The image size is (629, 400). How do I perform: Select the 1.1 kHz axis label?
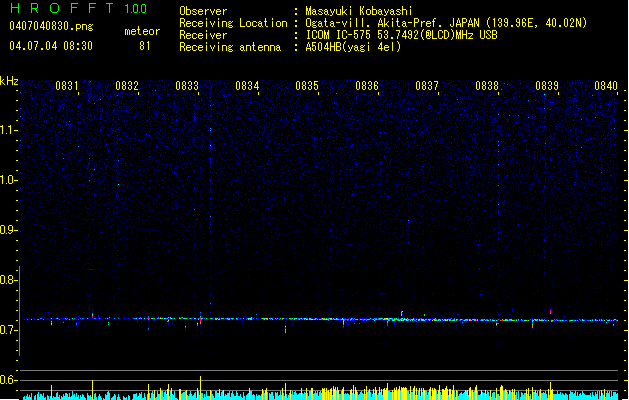(x=8, y=130)
